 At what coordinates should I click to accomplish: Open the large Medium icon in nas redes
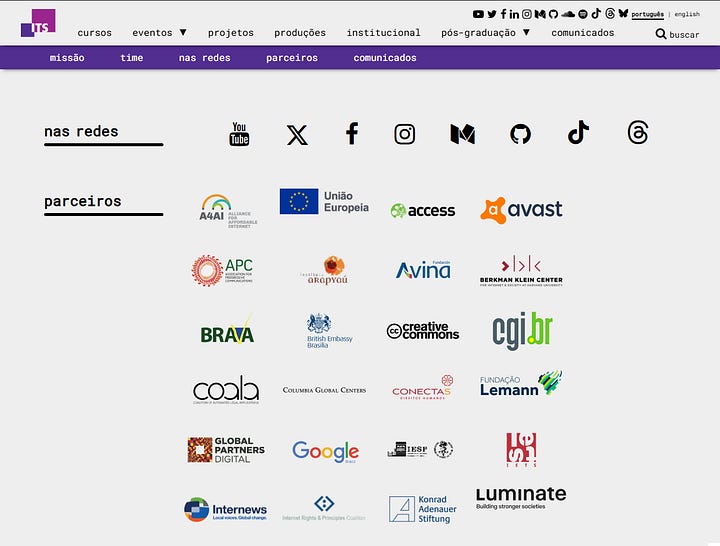(462, 134)
